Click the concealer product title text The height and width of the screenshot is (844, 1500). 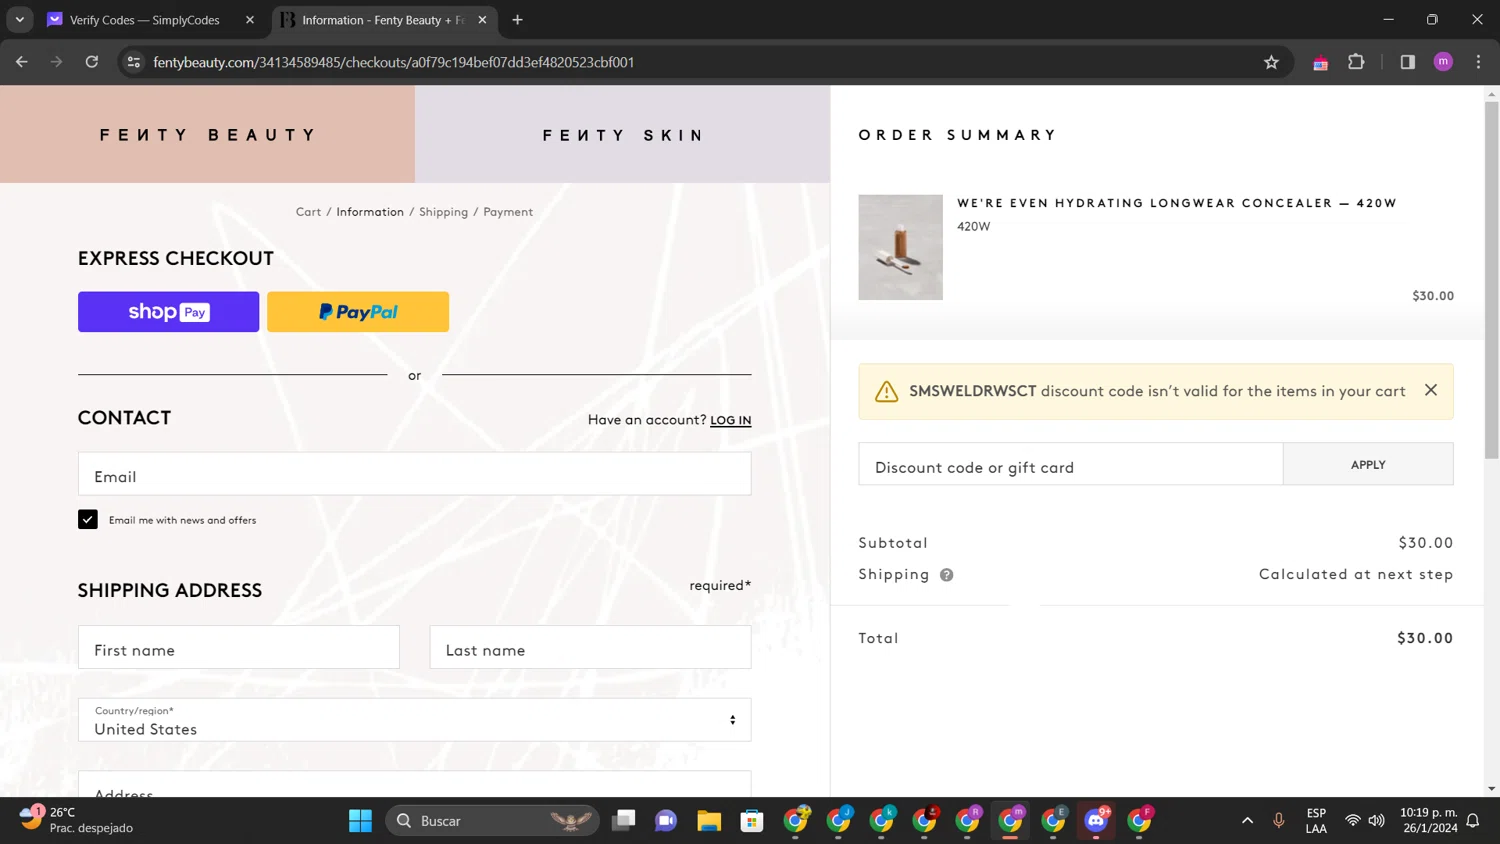coord(1176,203)
